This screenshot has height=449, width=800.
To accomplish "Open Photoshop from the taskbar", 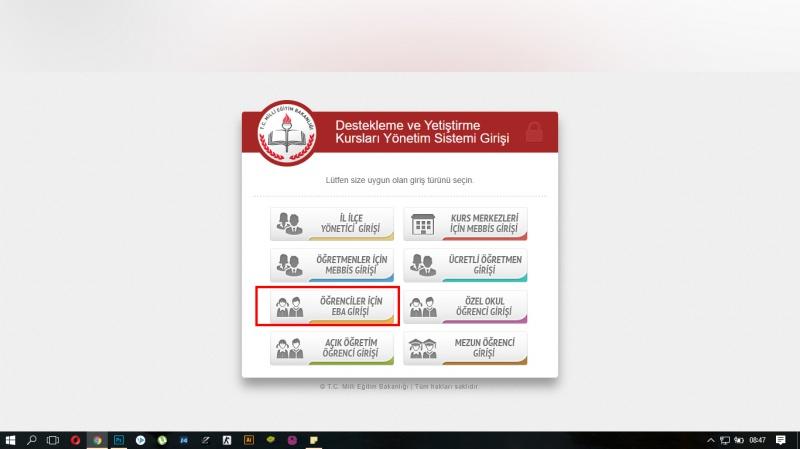I will 119,440.
